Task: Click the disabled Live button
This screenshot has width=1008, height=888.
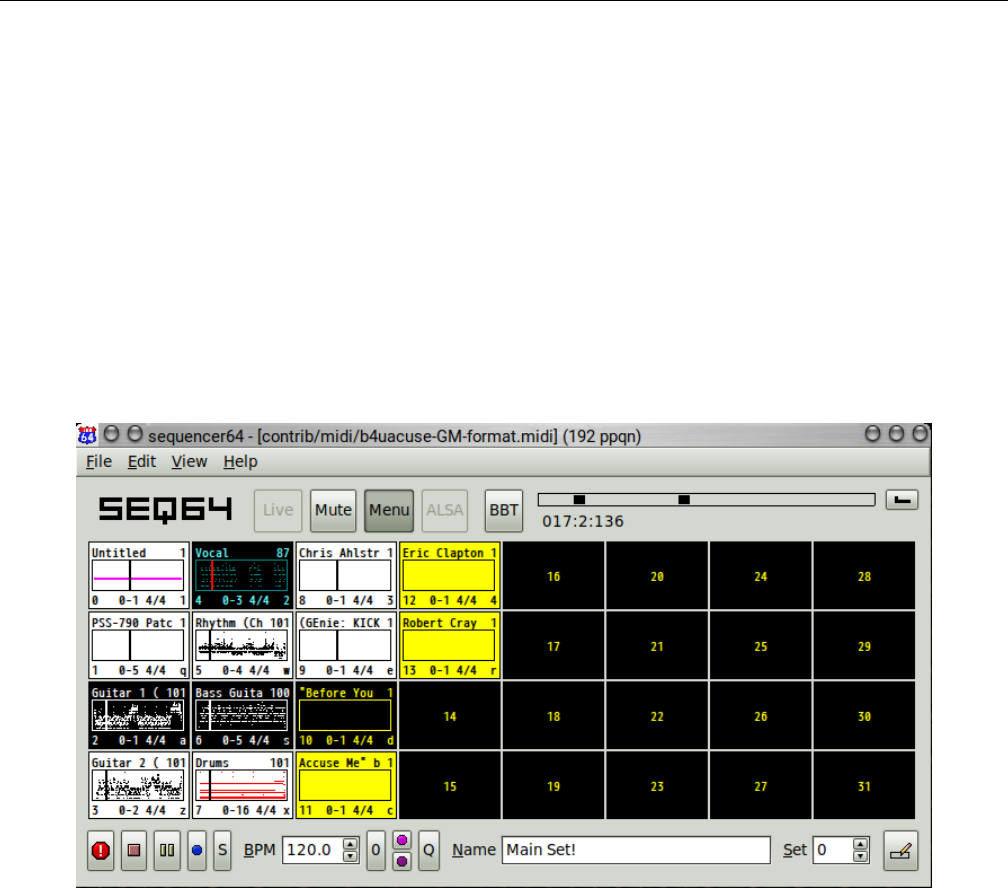Action: point(278,511)
